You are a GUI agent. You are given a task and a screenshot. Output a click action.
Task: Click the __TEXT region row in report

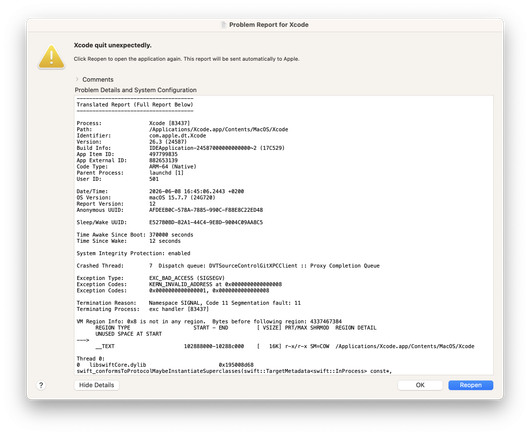pos(285,346)
